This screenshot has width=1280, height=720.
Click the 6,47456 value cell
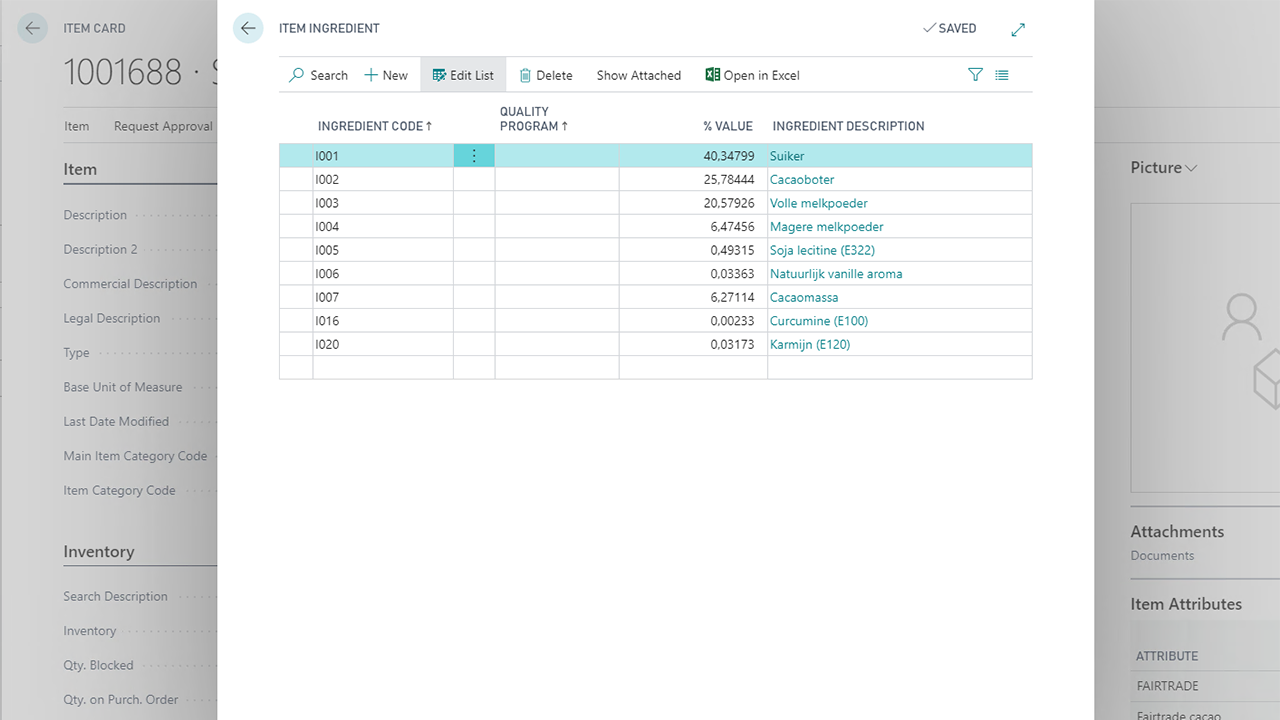click(693, 227)
